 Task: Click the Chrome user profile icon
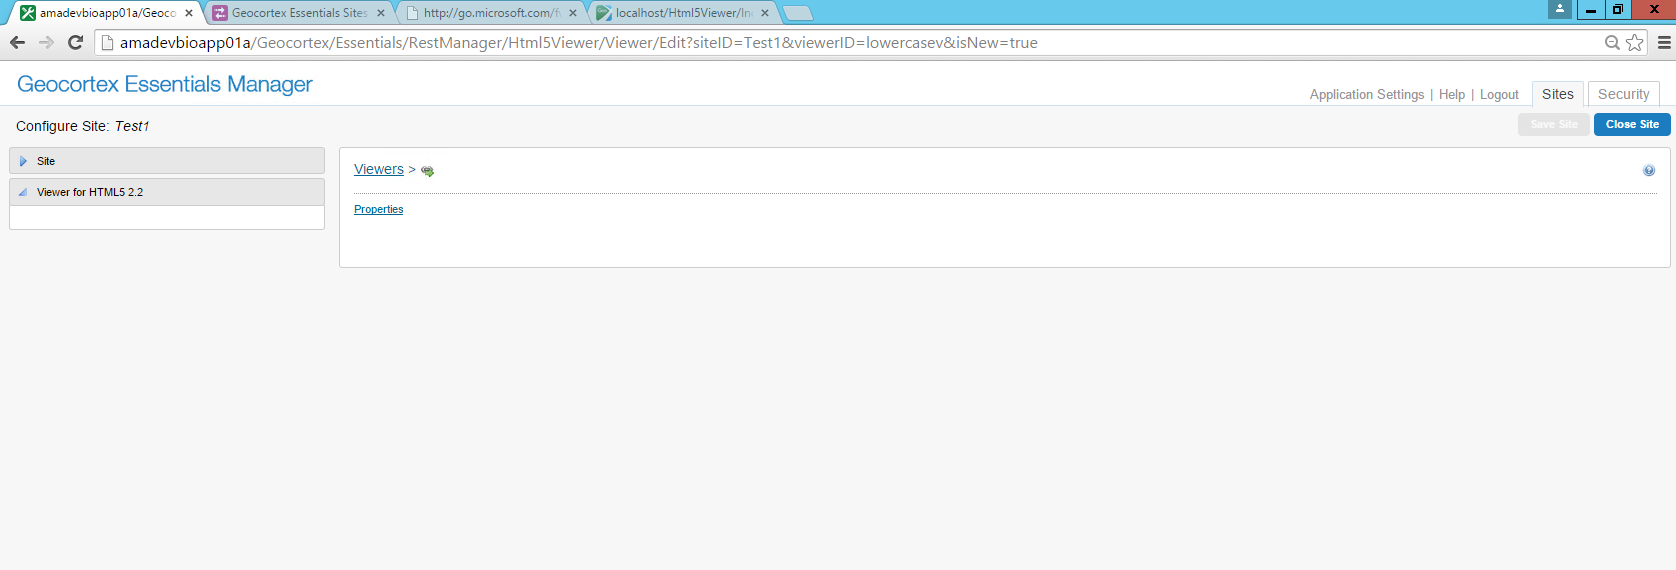[x=1560, y=9]
